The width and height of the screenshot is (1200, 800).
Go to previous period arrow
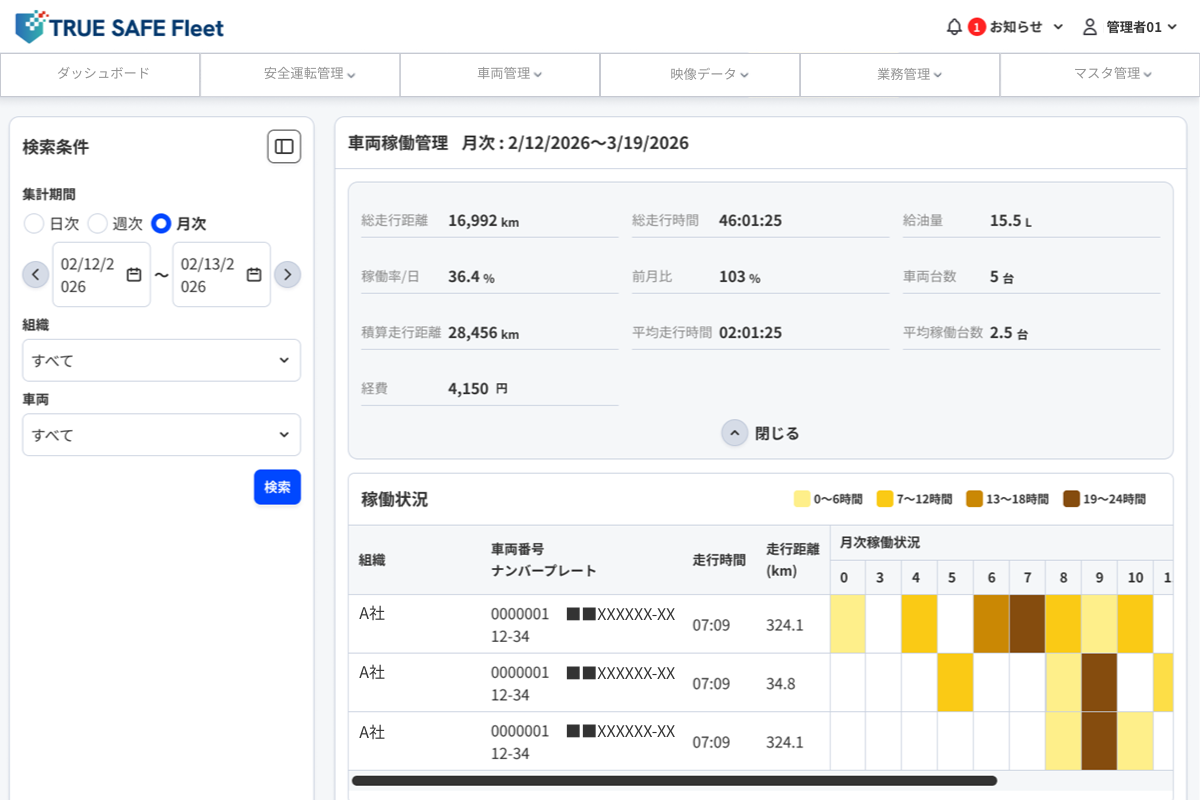point(36,274)
